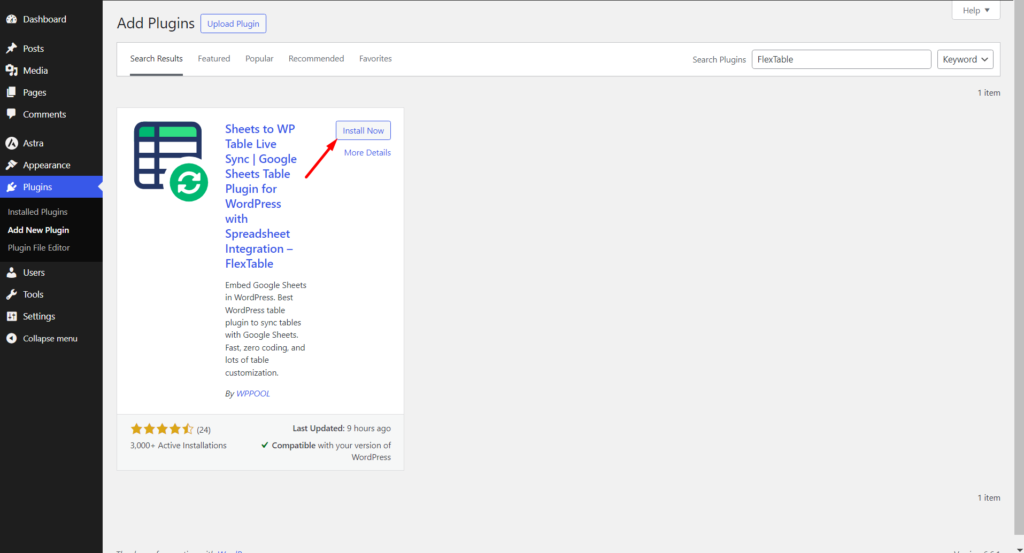Screen dimensions: 1024x553
Task: Click the '(24)' rating count
Action: pos(204,430)
